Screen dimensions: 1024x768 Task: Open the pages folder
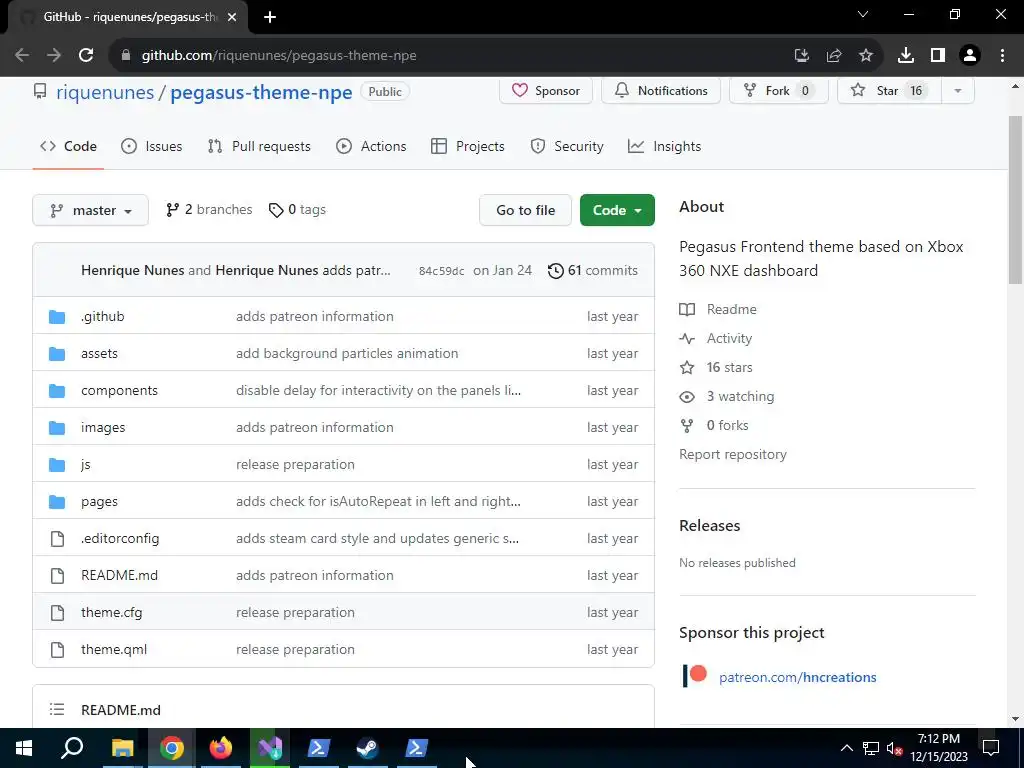(99, 502)
